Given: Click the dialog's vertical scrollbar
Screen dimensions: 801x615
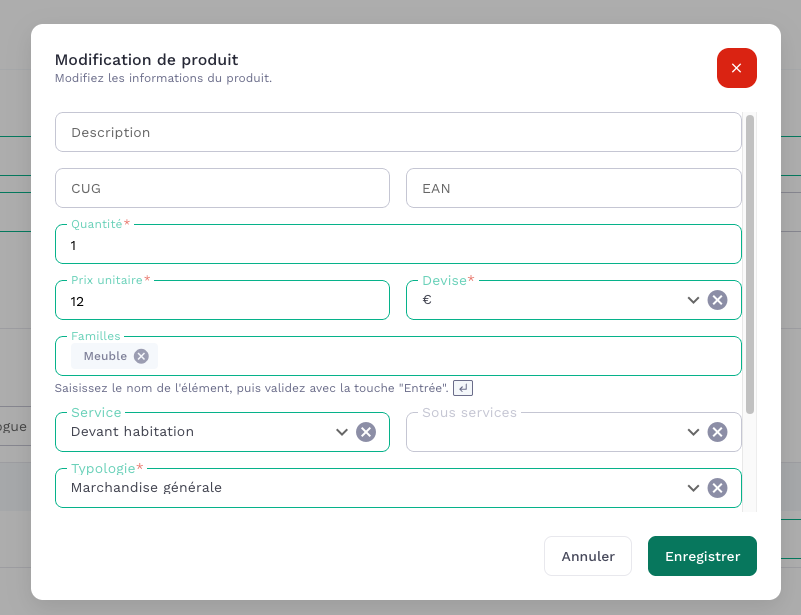Looking at the screenshot, I should pyautogui.click(x=750, y=265).
